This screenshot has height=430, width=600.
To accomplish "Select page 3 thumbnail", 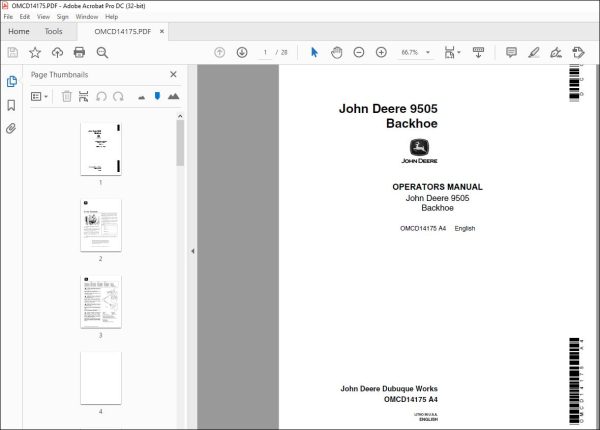I will pos(101,302).
